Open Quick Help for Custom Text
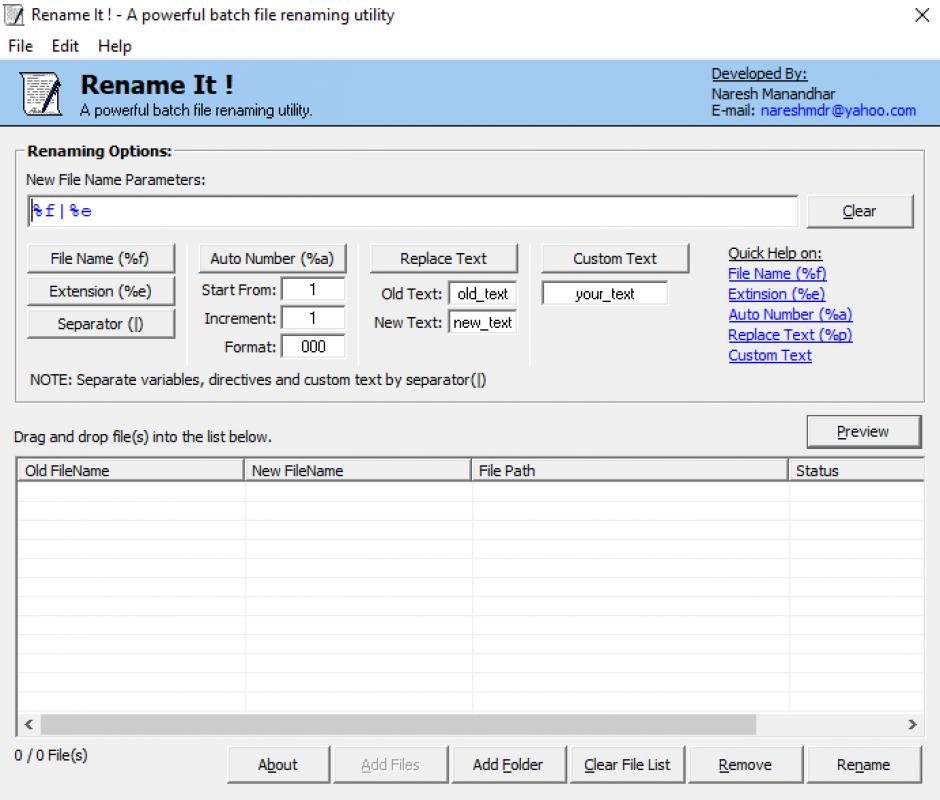The height and width of the screenshot is (800, 940). point(770,356)
